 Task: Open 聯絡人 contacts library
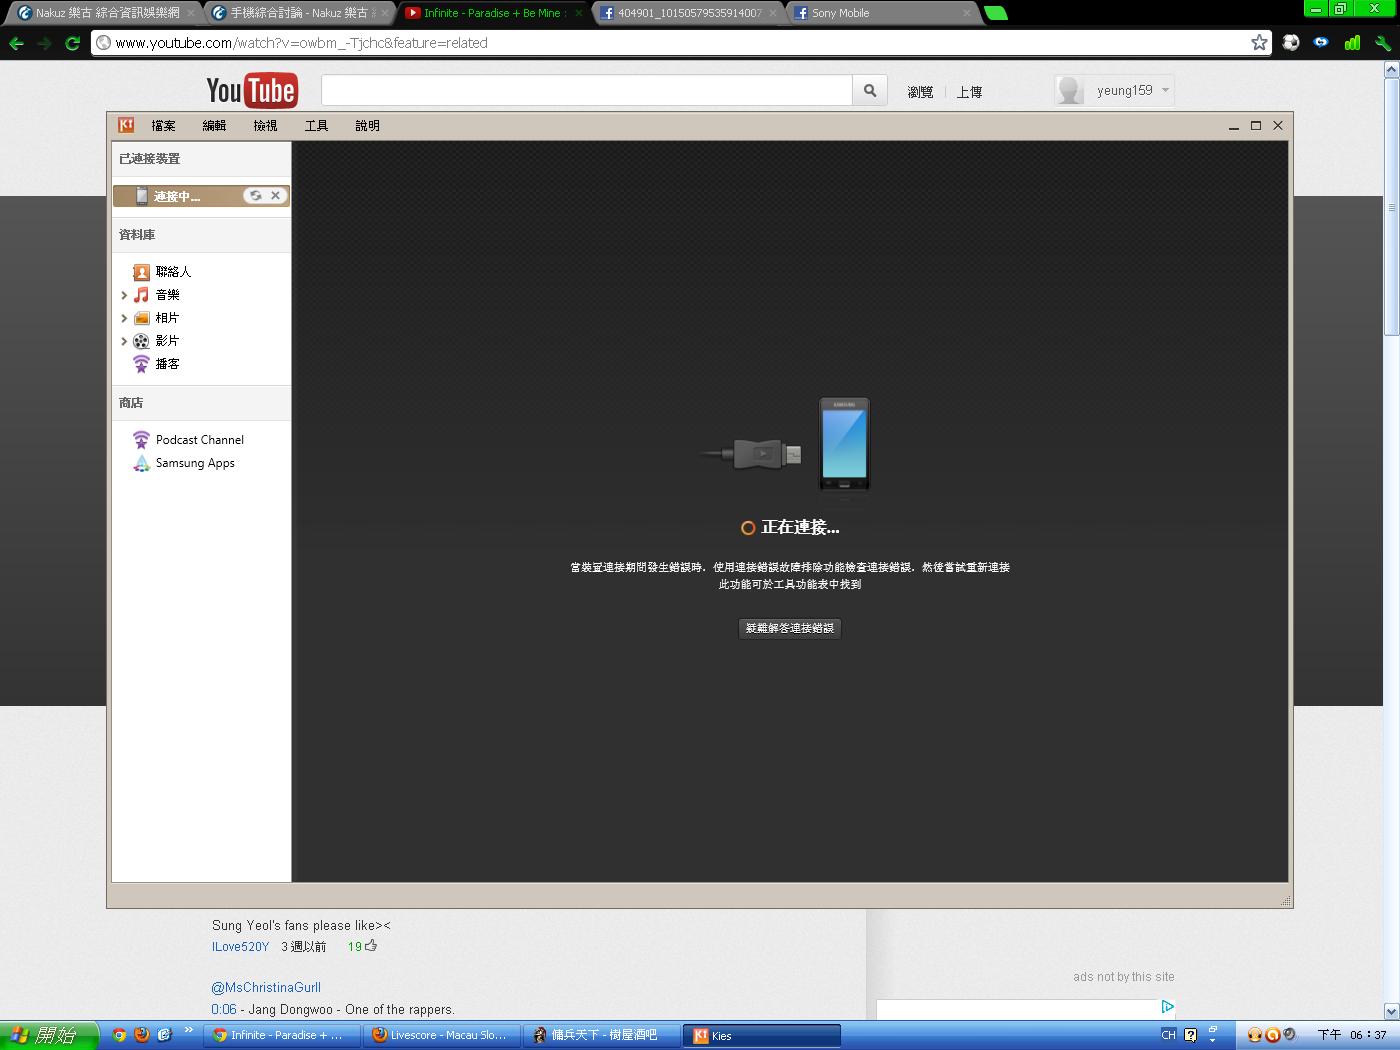[172, 272]
